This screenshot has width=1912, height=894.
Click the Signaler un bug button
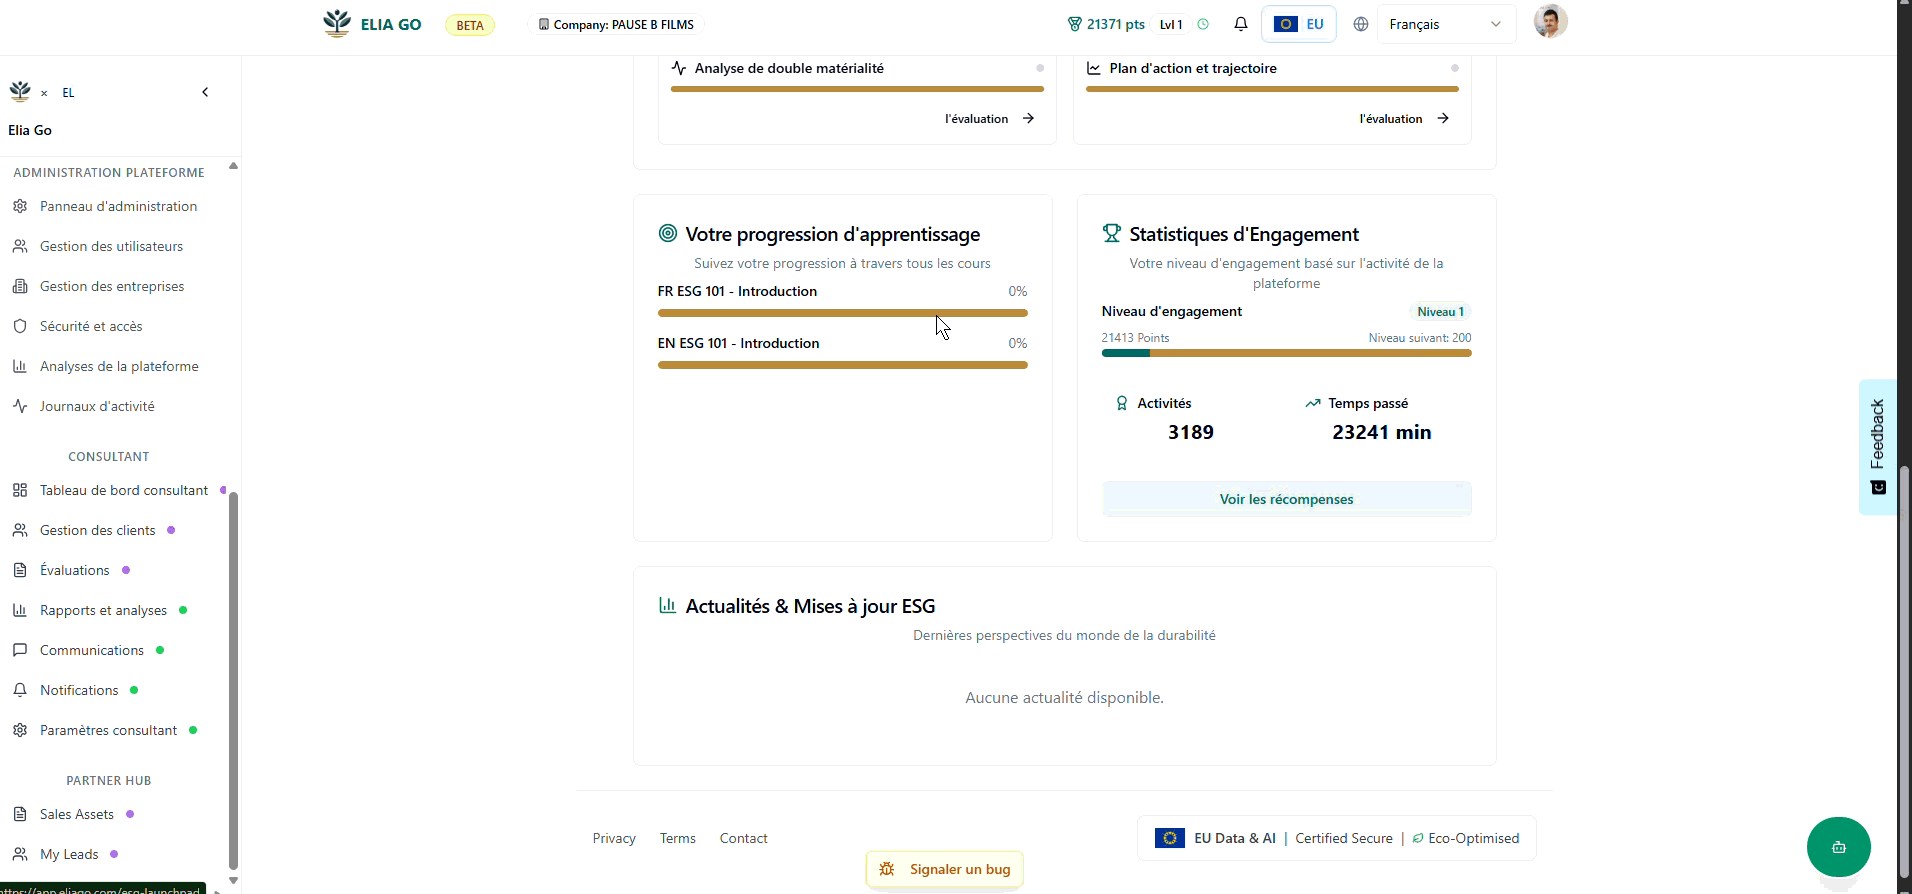[945, 869]
